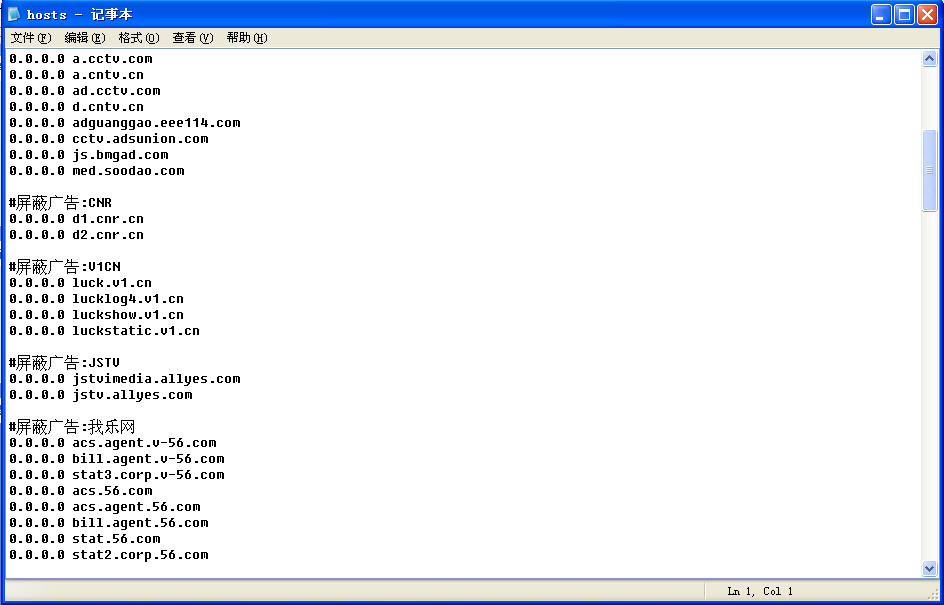
Task: Click the stat.56.com line
Action: click(85, 539)
